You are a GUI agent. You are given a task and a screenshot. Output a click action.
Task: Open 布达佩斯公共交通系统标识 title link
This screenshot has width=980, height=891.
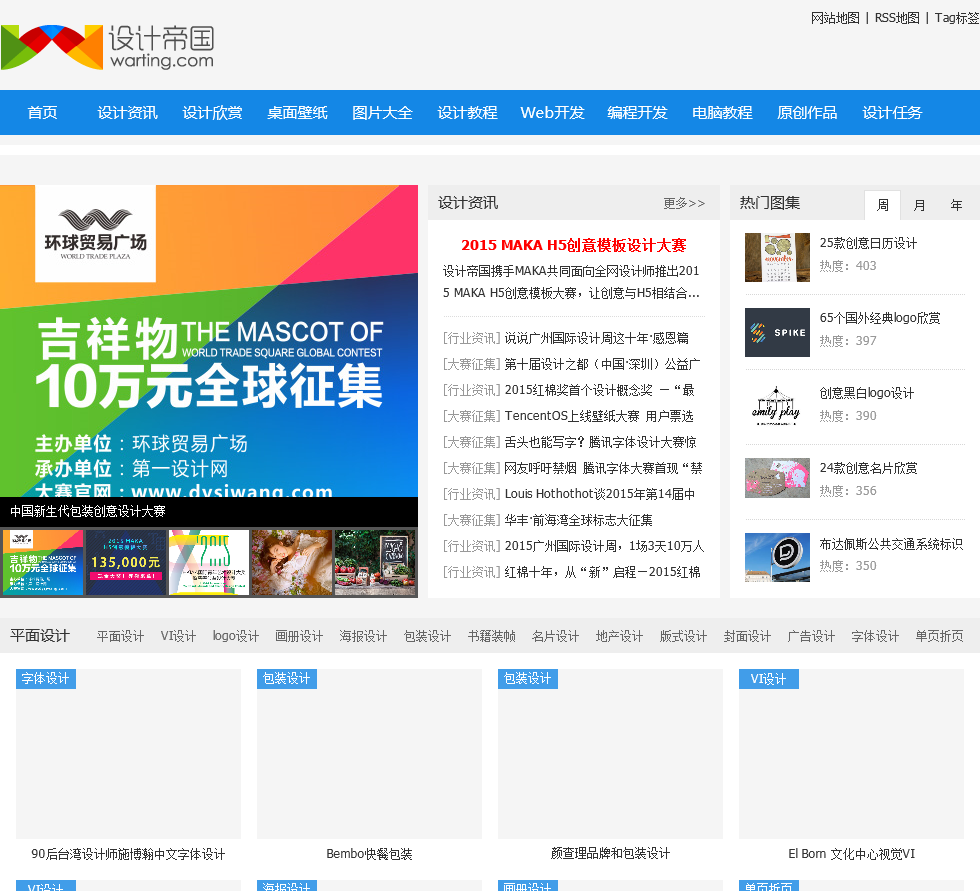(891, 544)
